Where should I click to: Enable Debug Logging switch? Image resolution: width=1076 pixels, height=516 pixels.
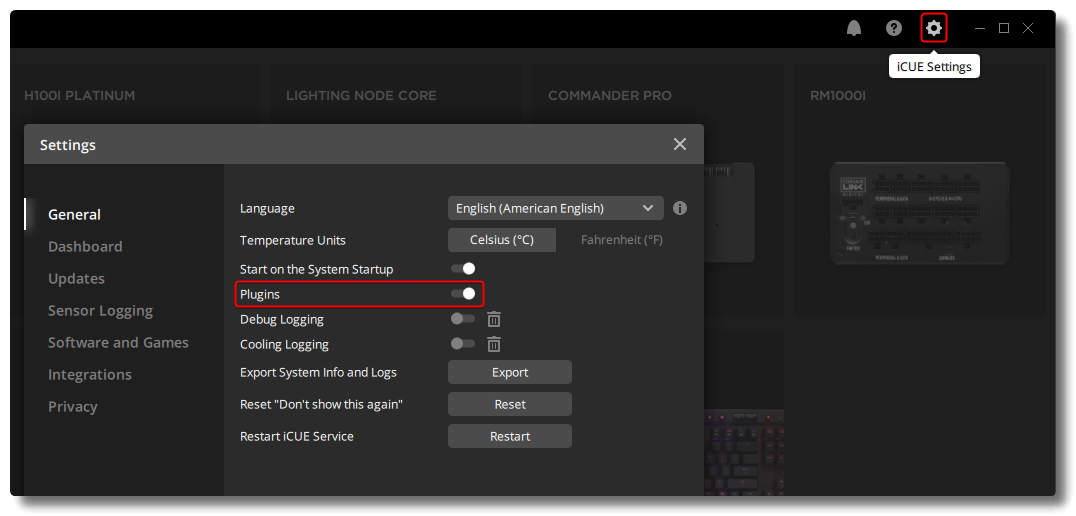(x=463, y=319)
